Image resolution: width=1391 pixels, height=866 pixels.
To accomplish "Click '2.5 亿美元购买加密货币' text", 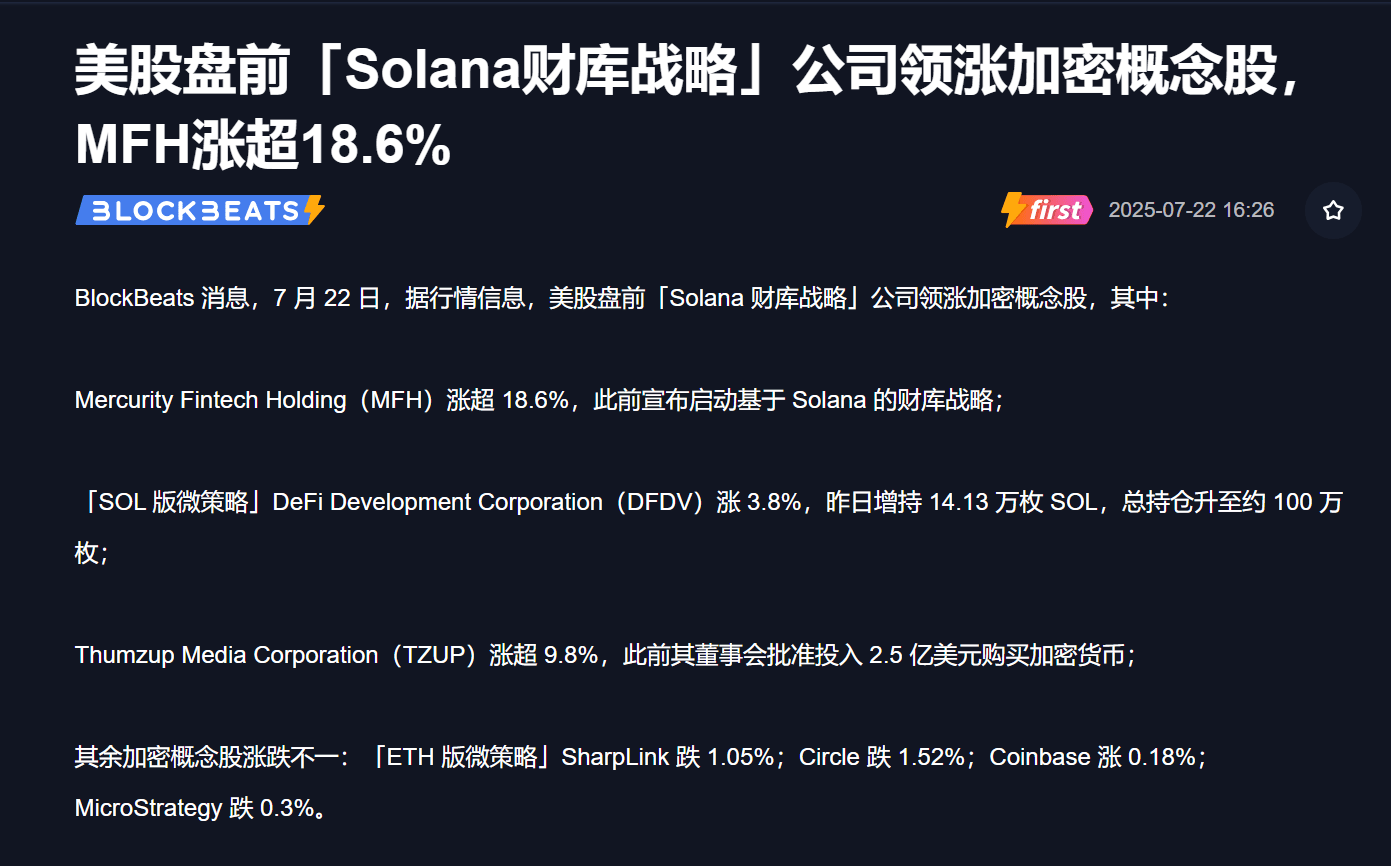I will click(997, 655).
